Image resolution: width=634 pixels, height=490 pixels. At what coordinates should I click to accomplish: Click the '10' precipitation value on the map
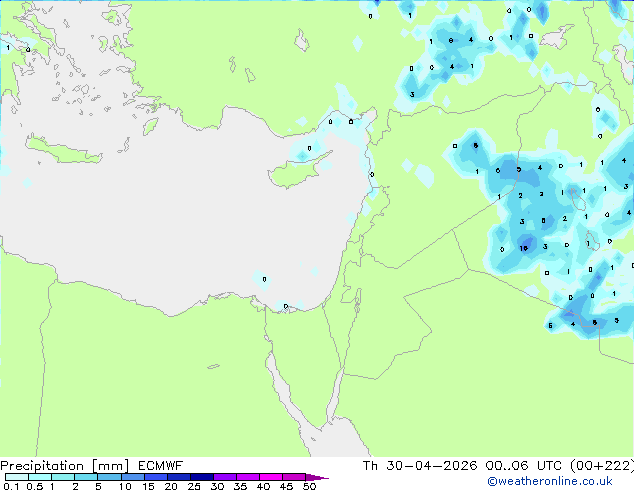pos(524,248)
